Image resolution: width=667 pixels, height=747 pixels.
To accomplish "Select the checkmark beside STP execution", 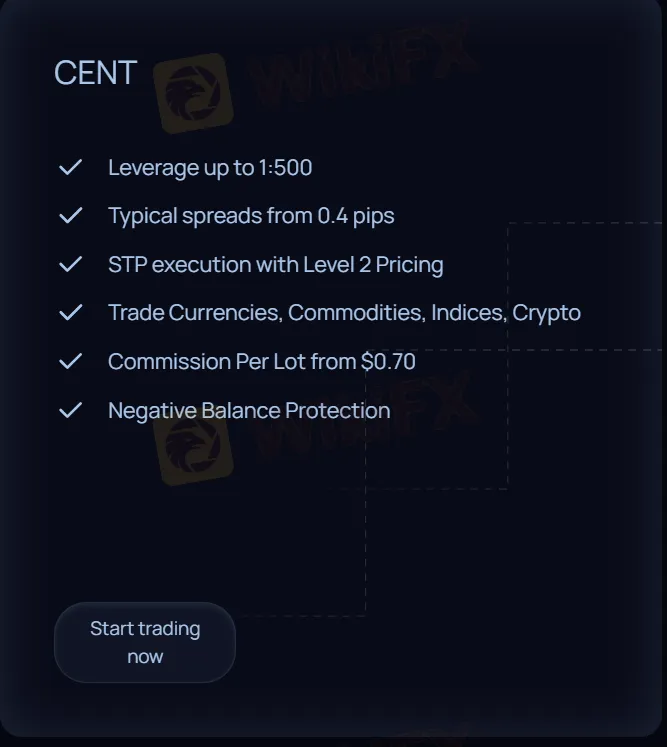I will point(70,264).
